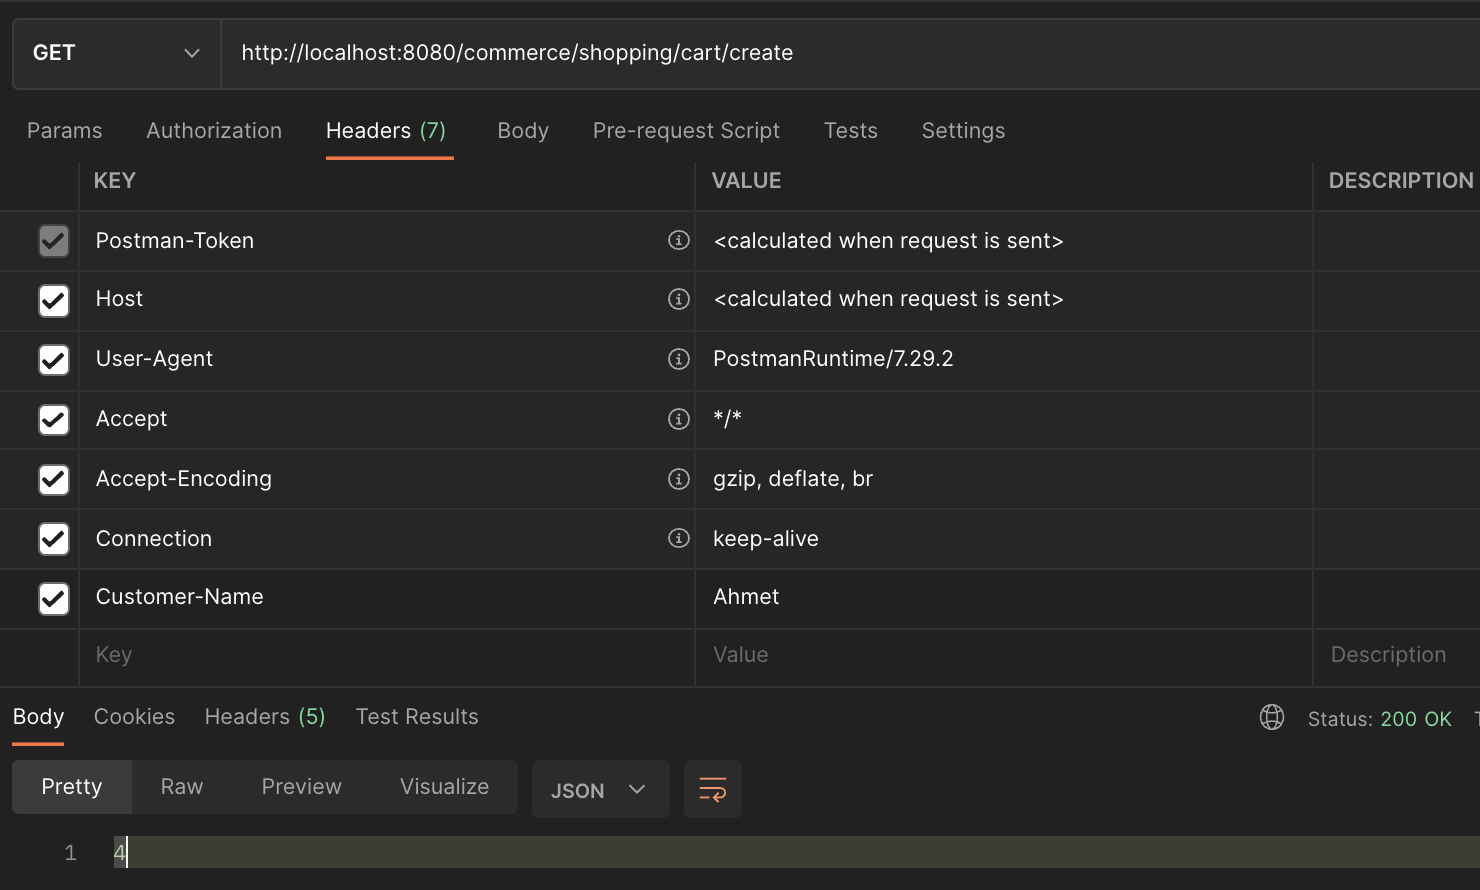The image size is (1480, 890).
Task: Show info for User-Agent header
Action: click(679, 359)
